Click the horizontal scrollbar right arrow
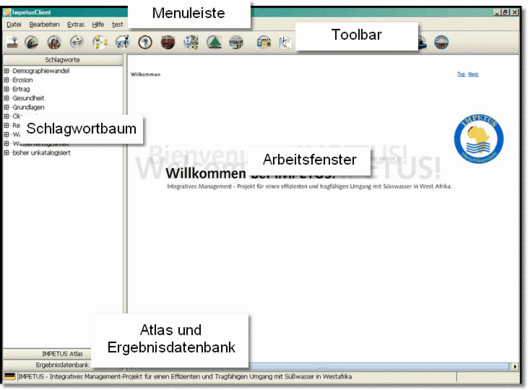 [x=515, y=366]
